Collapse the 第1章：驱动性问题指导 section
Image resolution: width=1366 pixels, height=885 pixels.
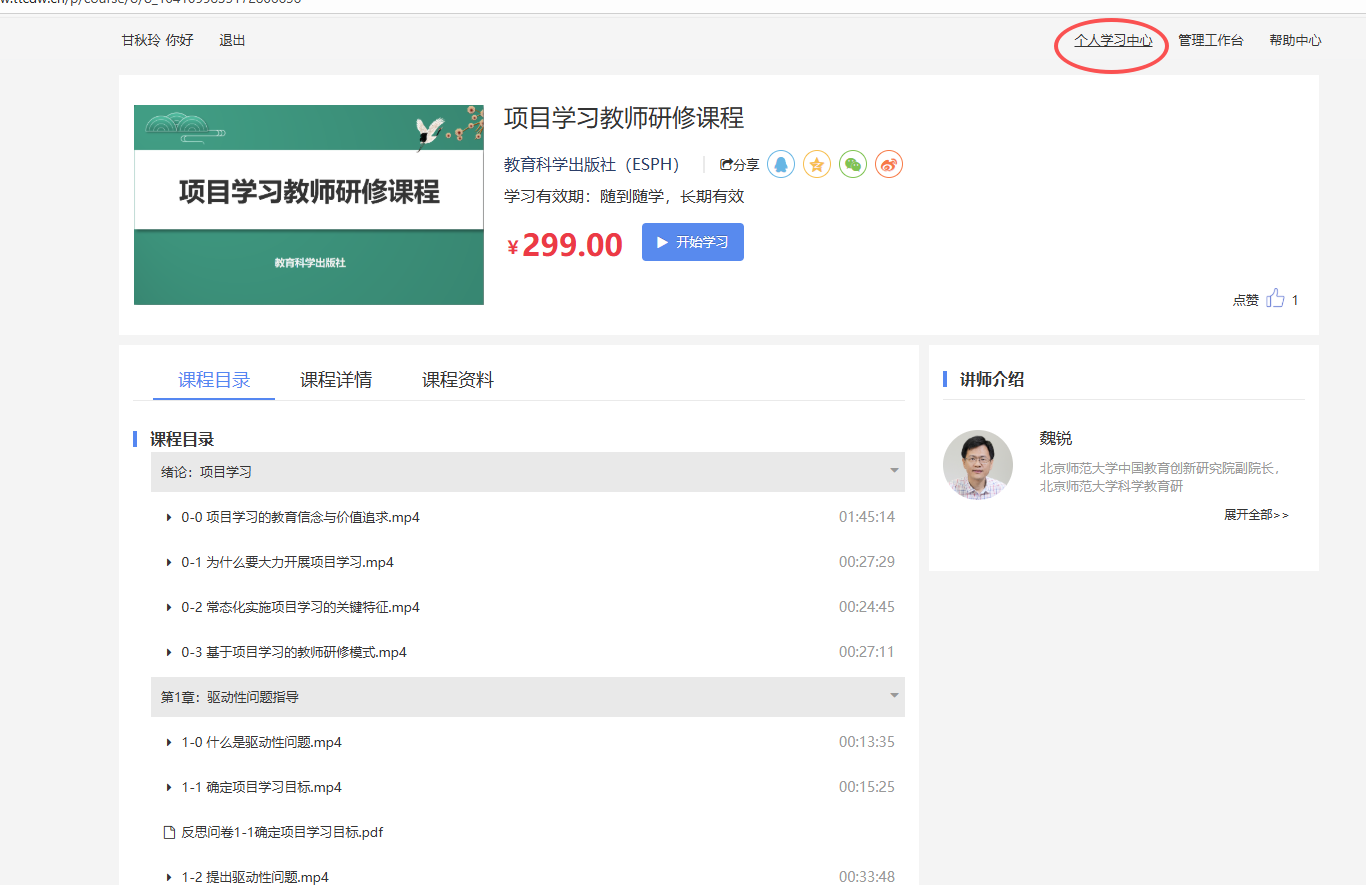pos(893,696)
